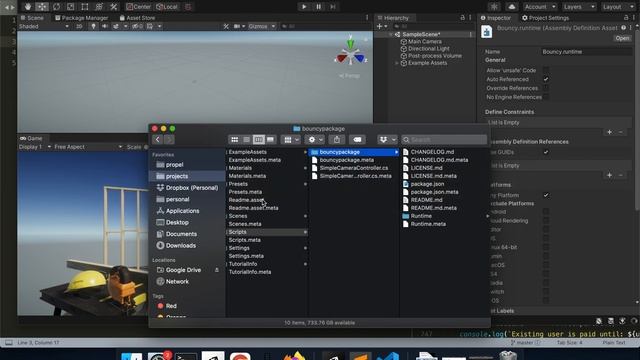Viewport: 640px width, 360px height.
Task: Toggle No Engine References checkbox
Action: (x=546, y=97)
